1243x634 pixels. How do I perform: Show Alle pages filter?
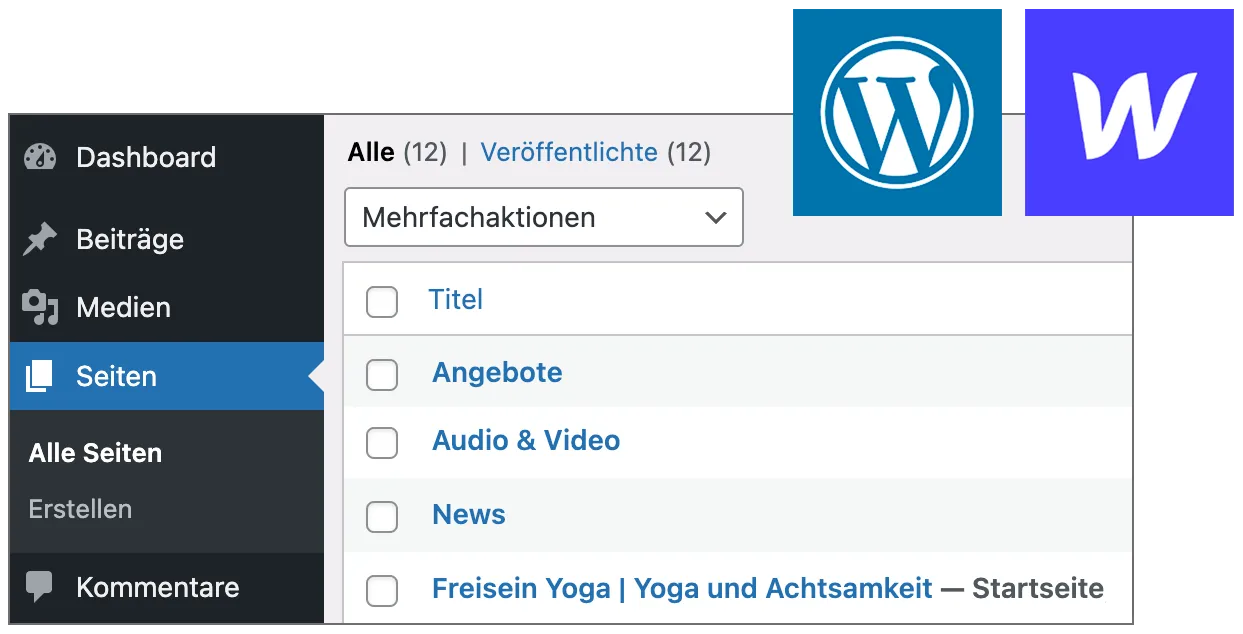coord(371,152)
